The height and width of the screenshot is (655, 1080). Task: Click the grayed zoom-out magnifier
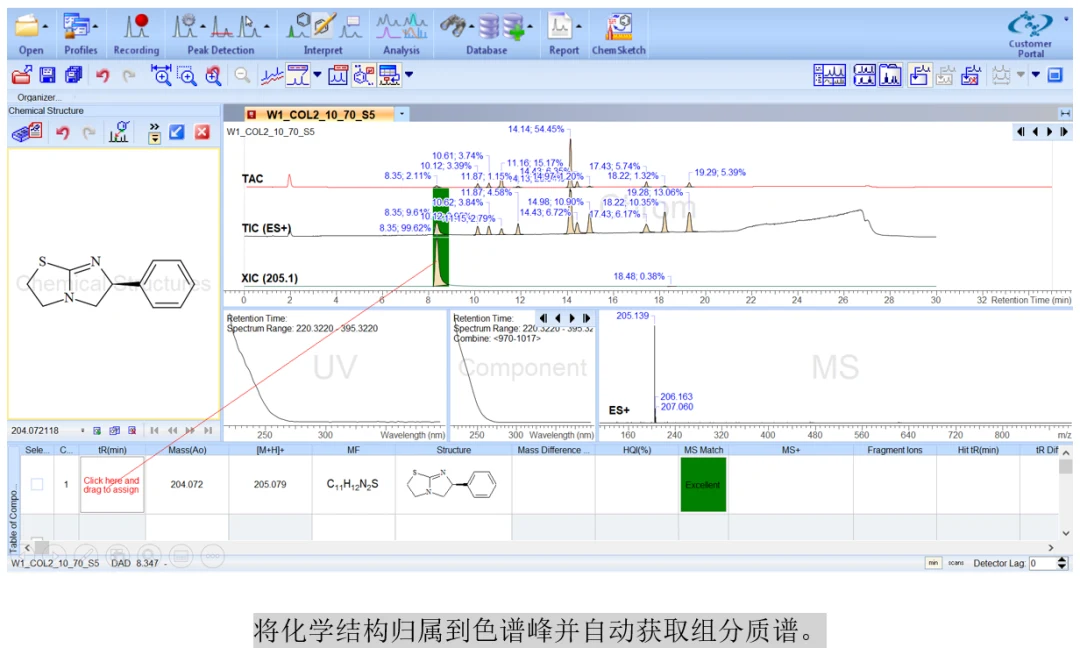[x=242, y=75]
